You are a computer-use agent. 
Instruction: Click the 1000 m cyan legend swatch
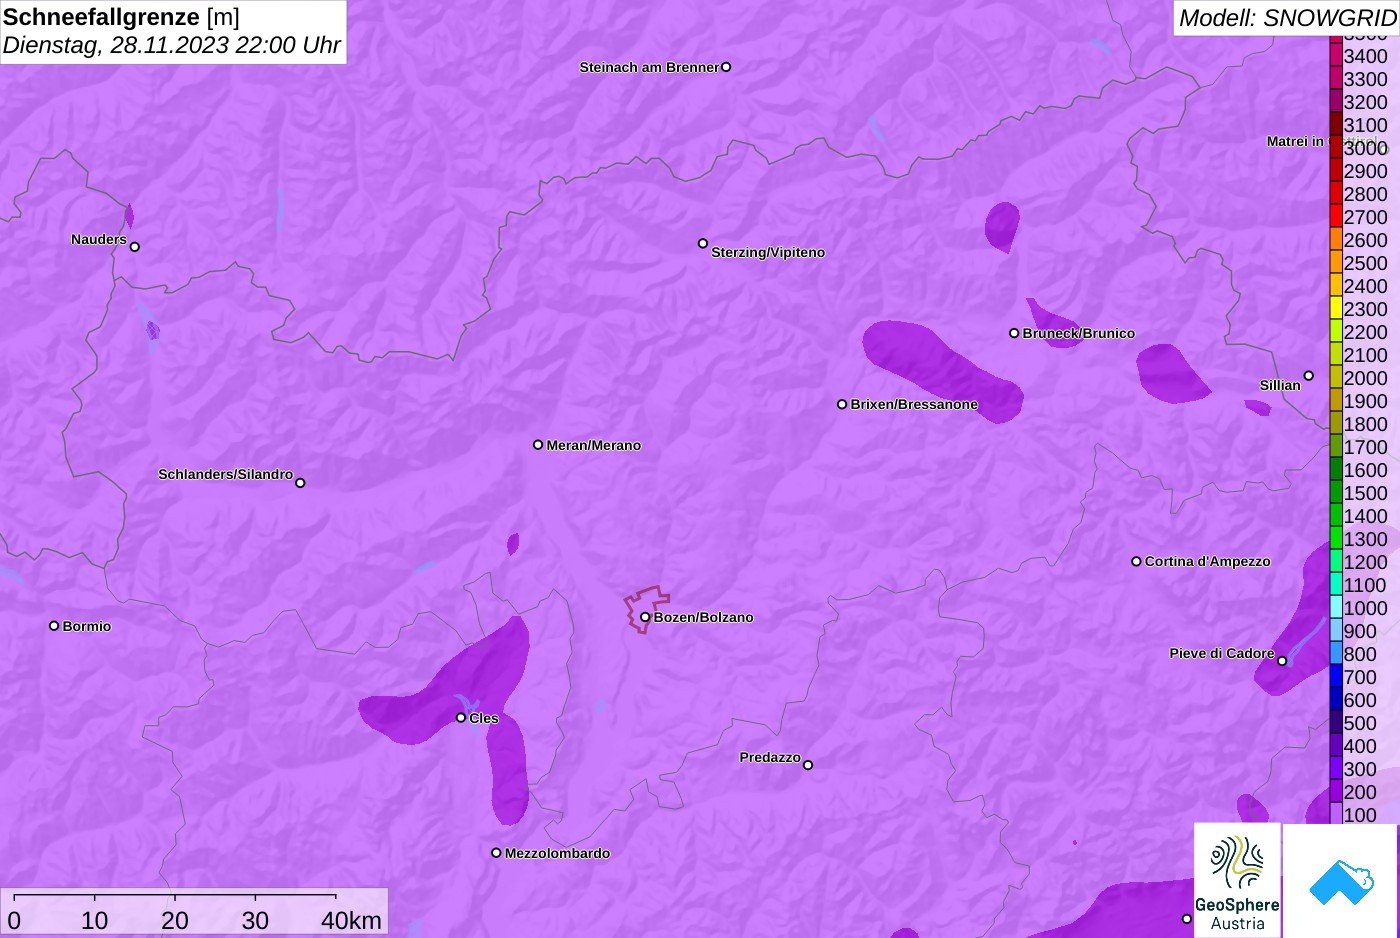[x=1336, y=607]
